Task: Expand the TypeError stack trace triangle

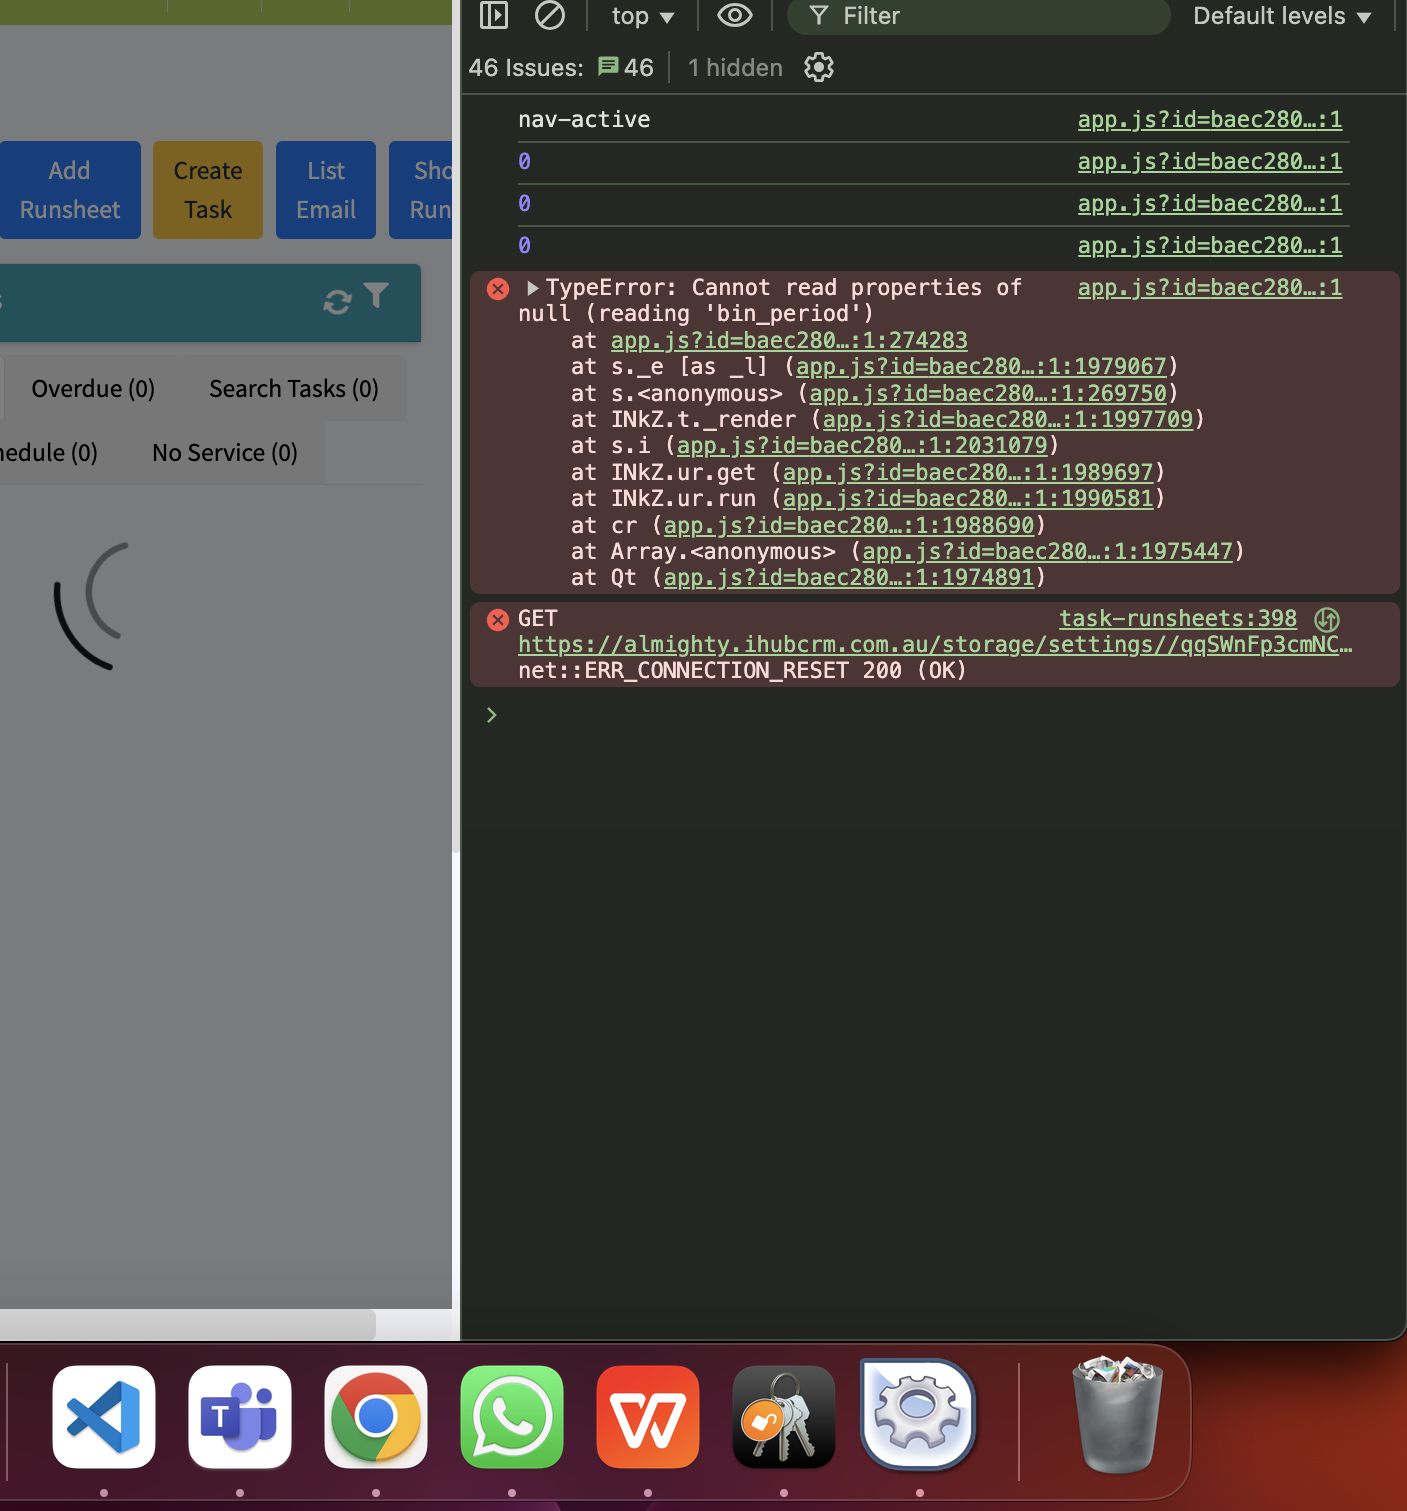Action: (532, 288)
